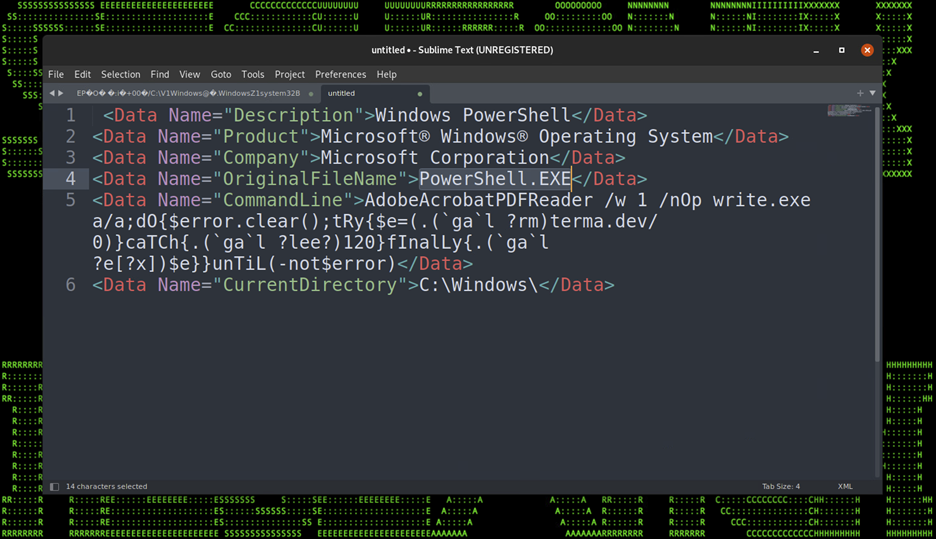Open the Tab Size: 4 selector
This screenshot has width=936, height=539.
coord(780,487)
